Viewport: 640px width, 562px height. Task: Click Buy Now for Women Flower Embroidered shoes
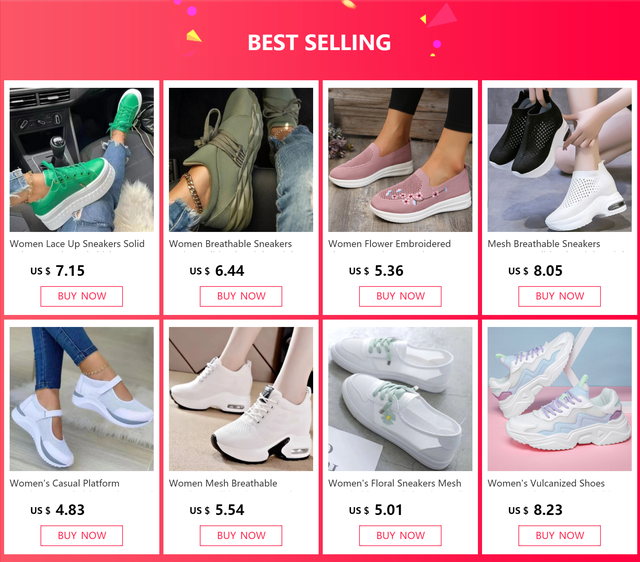(400, 296)
